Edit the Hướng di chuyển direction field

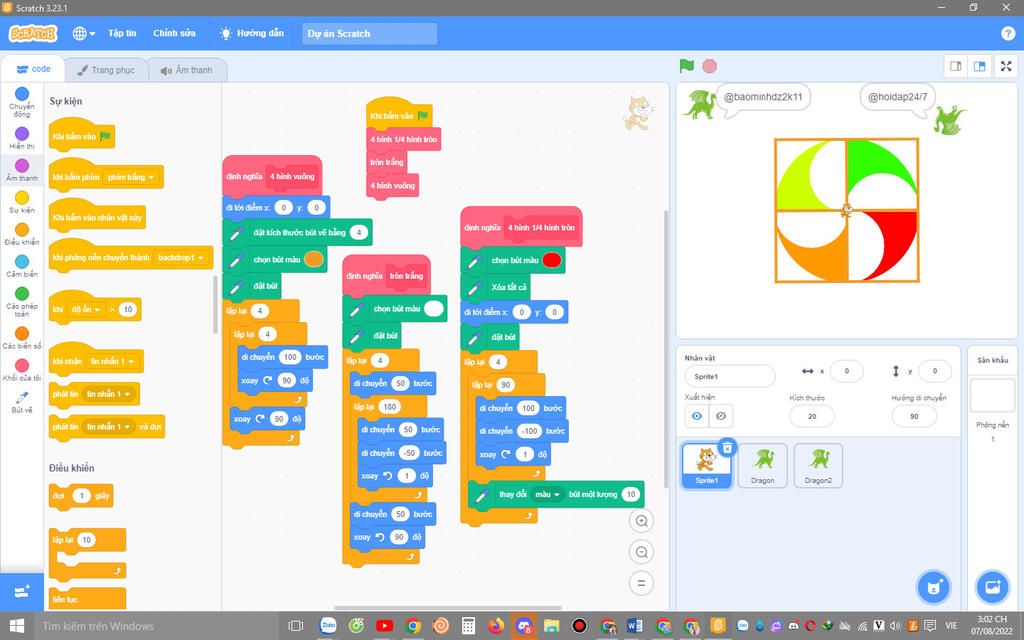914,416
